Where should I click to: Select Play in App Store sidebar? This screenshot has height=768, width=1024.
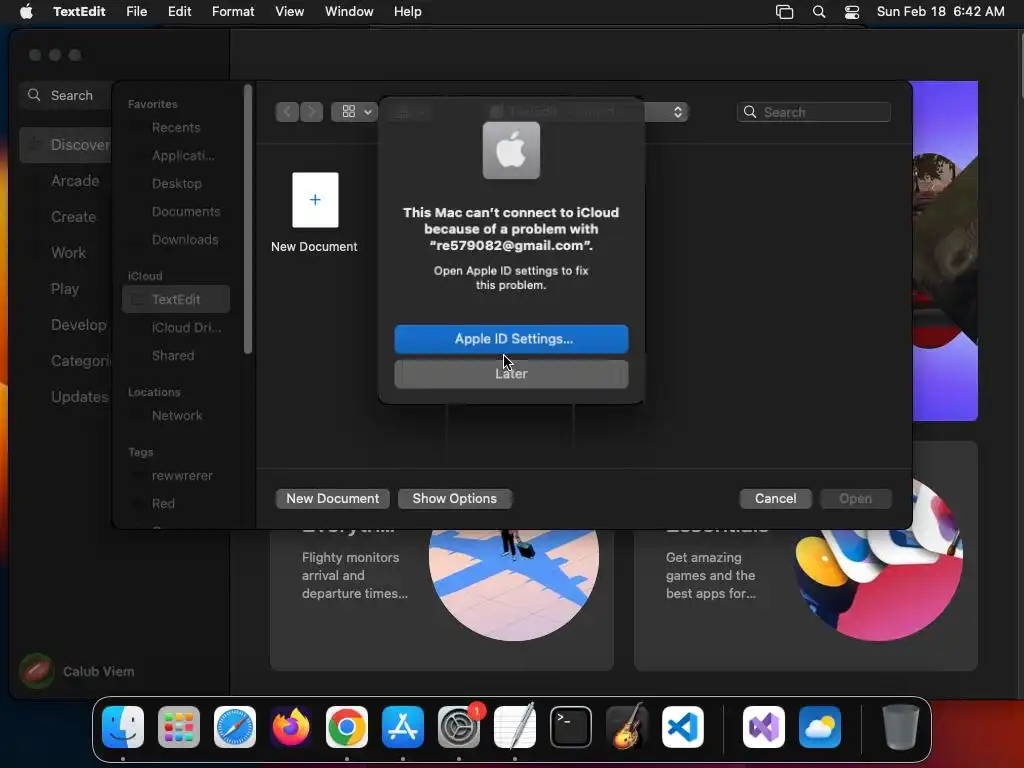pyautogui.click(x=65, y=289)
